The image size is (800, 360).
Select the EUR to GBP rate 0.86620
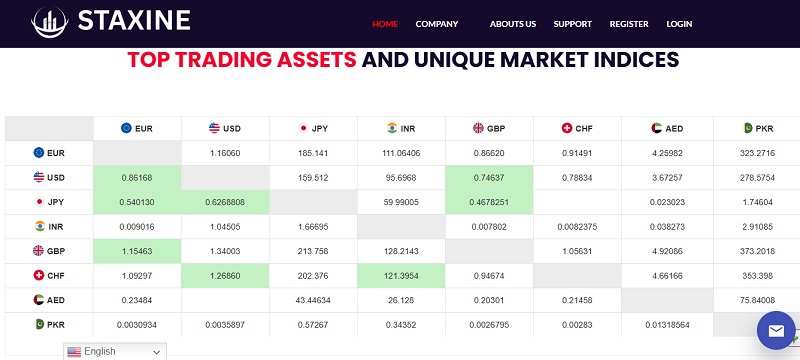click(x=489, y=153)
